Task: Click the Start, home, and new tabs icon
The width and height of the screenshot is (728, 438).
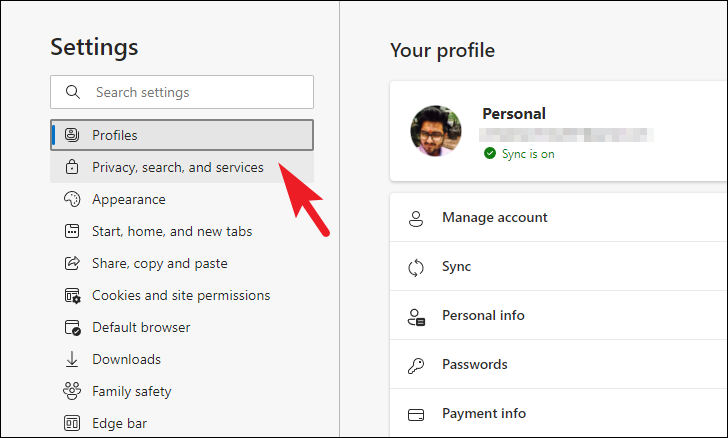Action: tap(72, 231)
